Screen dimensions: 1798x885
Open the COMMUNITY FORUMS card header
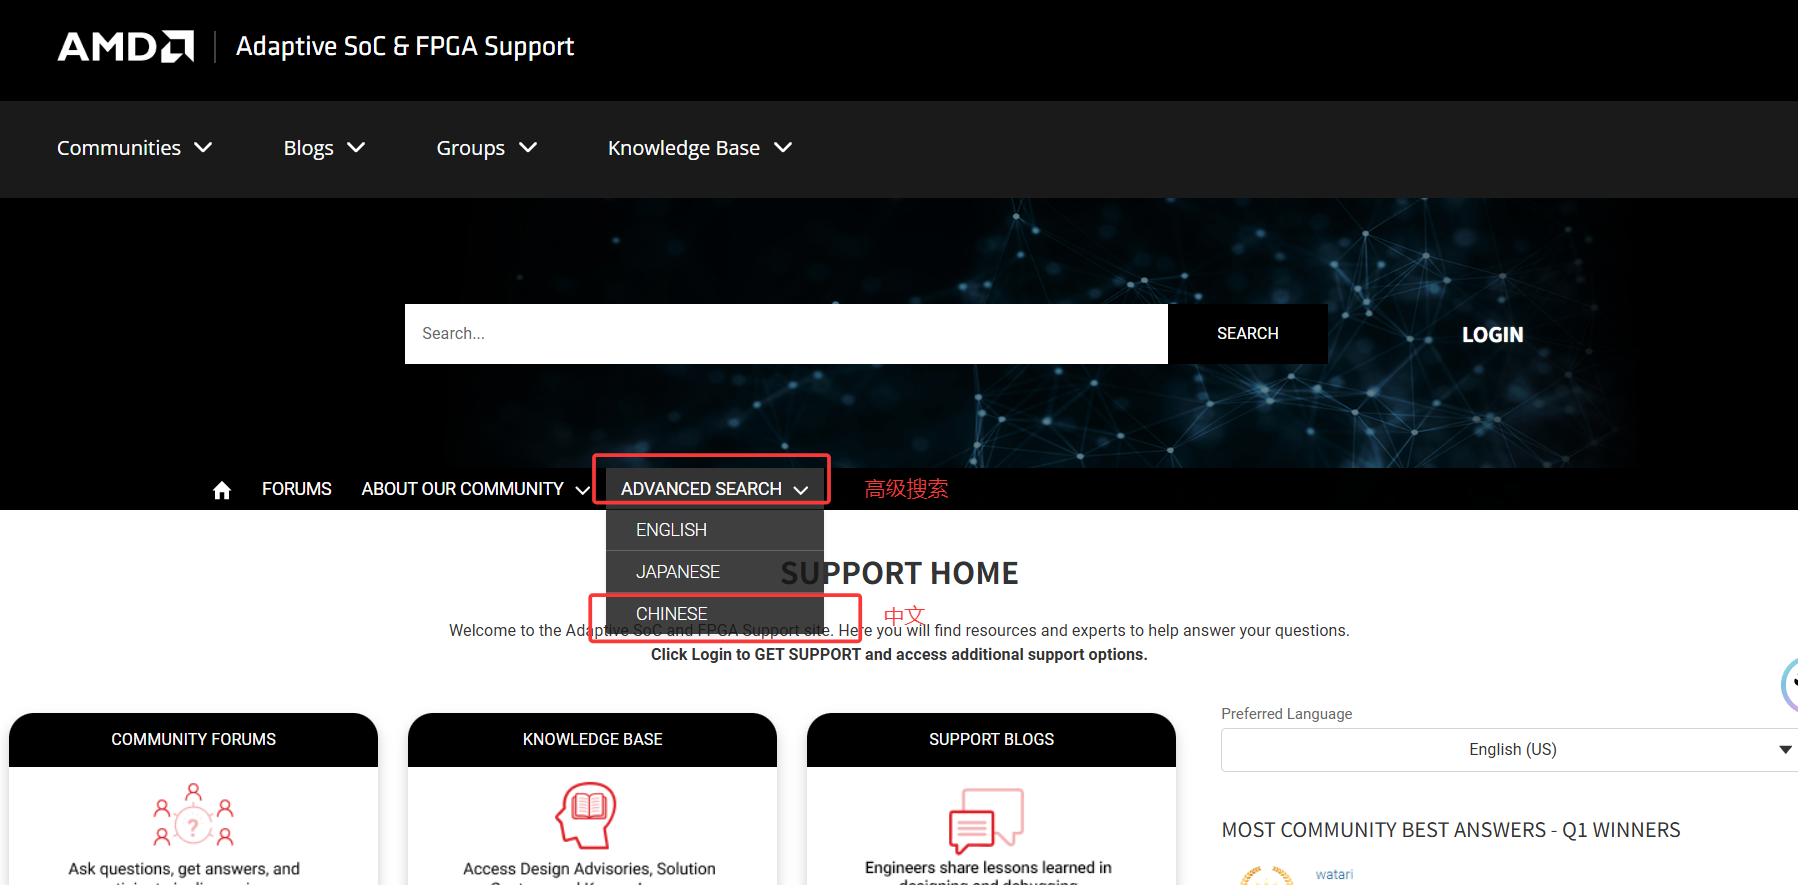coord(193,740)
